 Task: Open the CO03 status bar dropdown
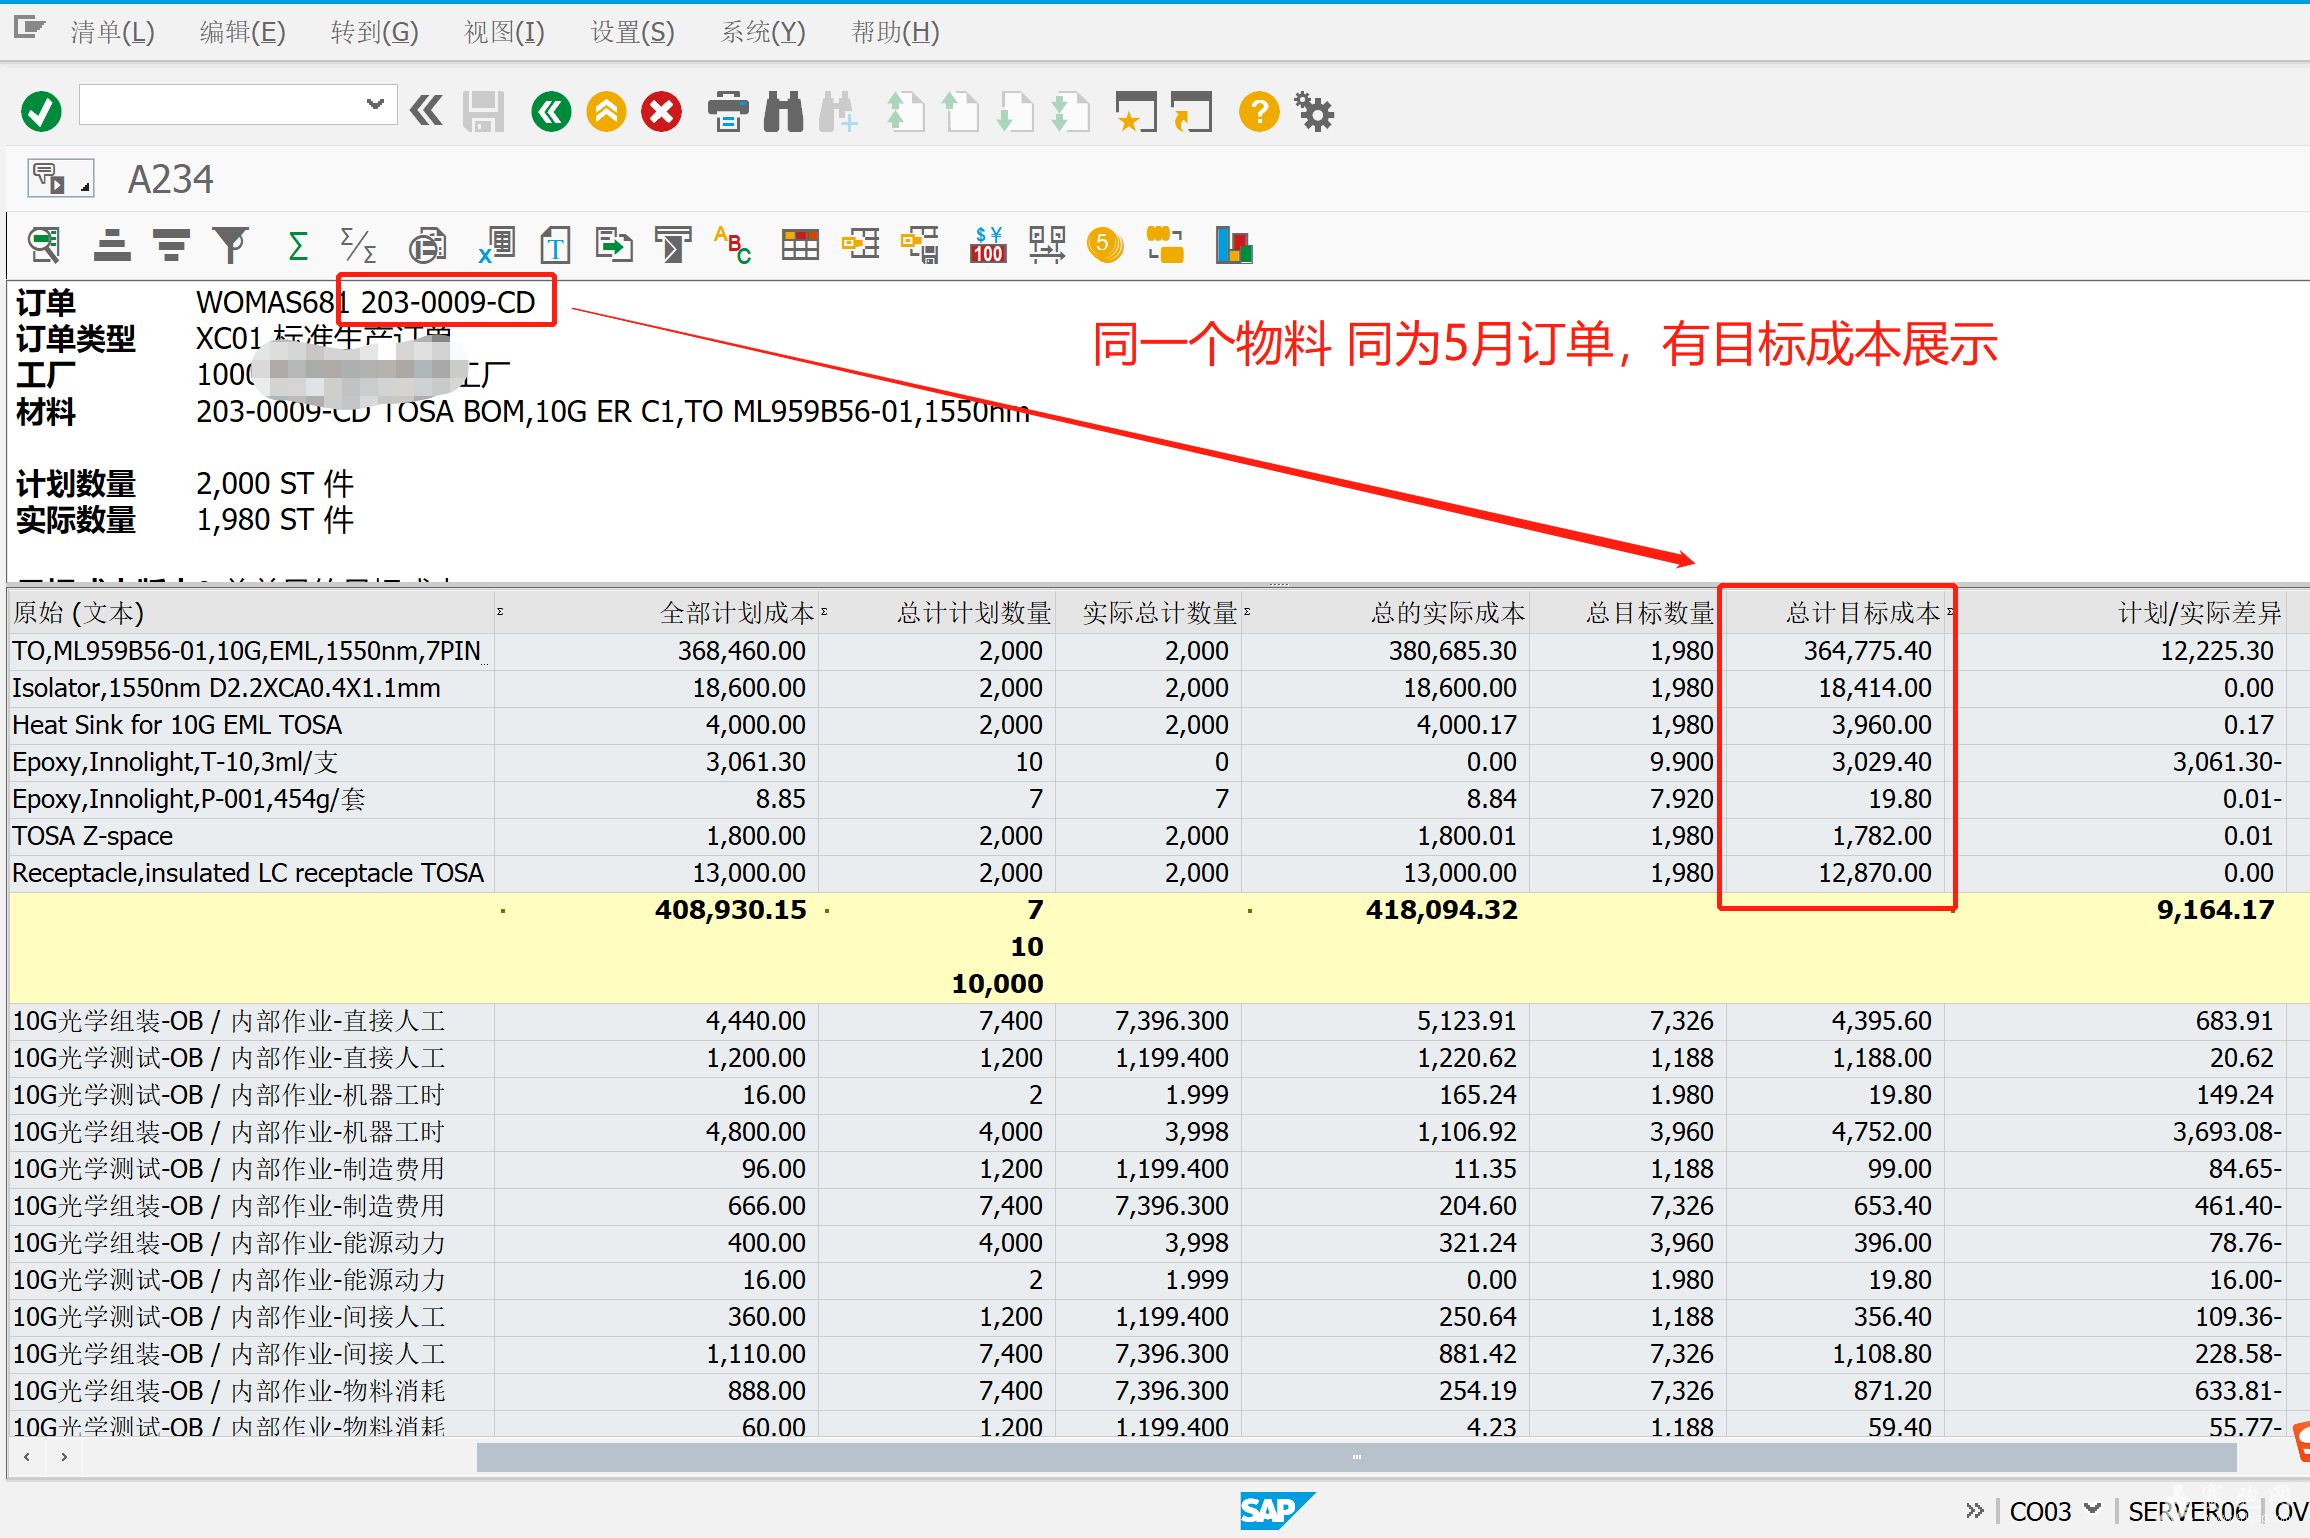2092,1509
